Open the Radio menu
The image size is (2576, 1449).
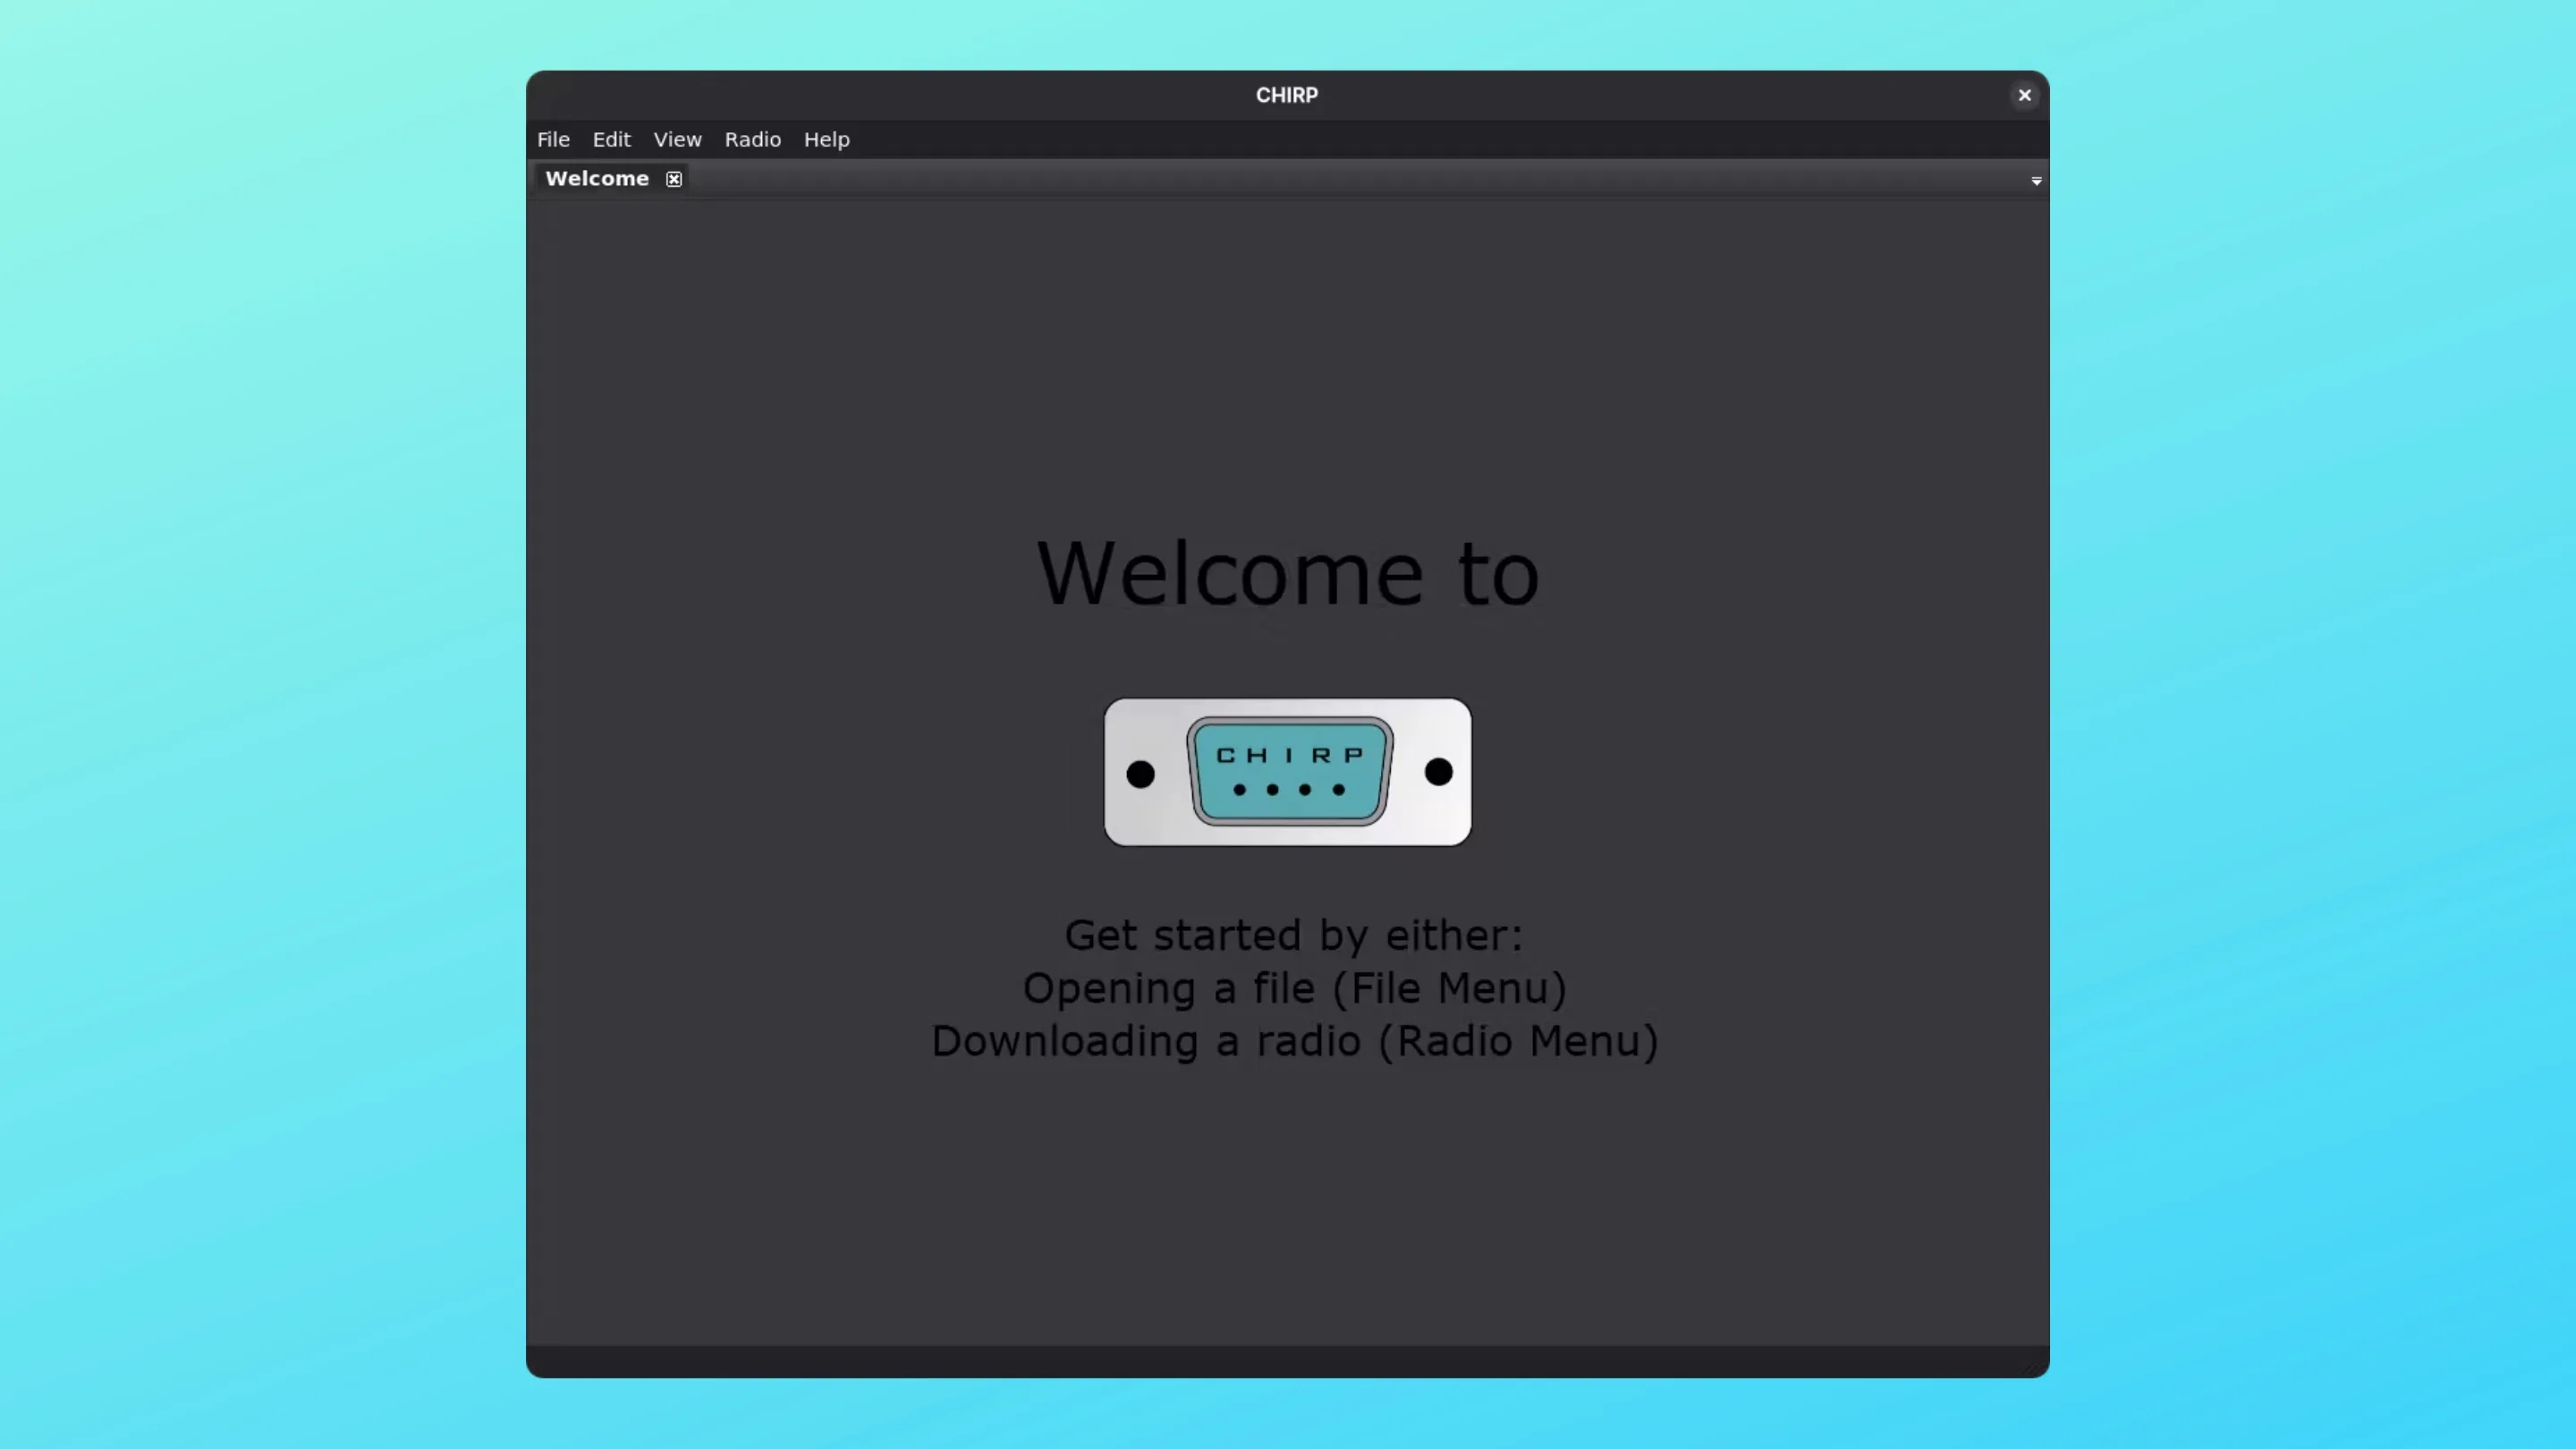click(752, 139)
